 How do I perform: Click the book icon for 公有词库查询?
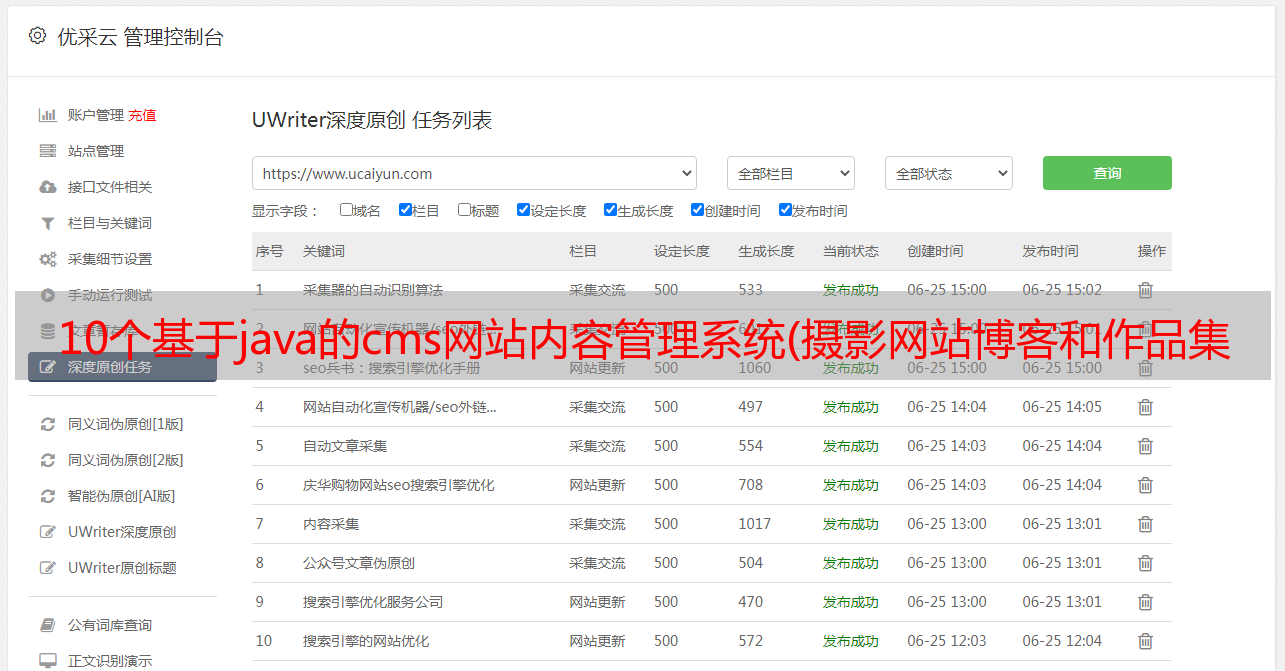point(47,625)
